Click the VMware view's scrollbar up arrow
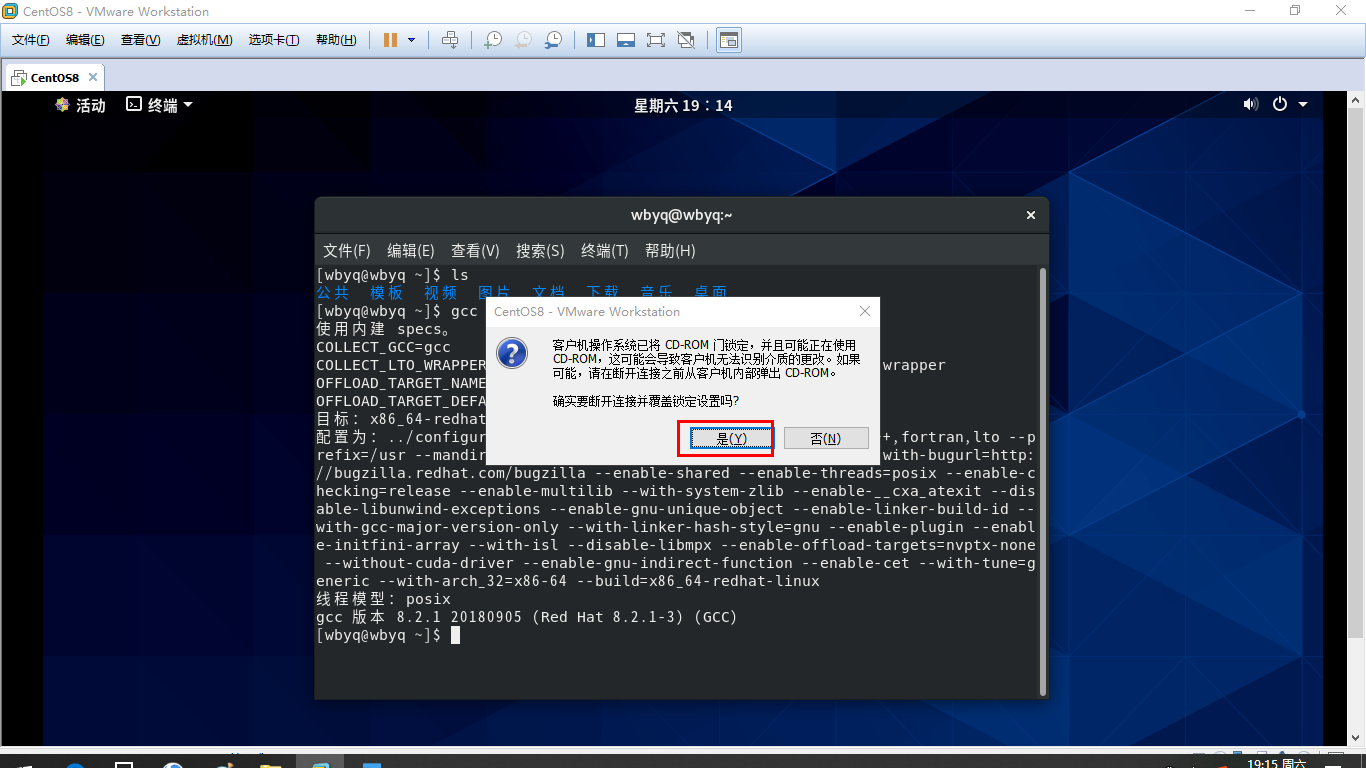The image size is (1366, 768). [x=1357, y=99]
